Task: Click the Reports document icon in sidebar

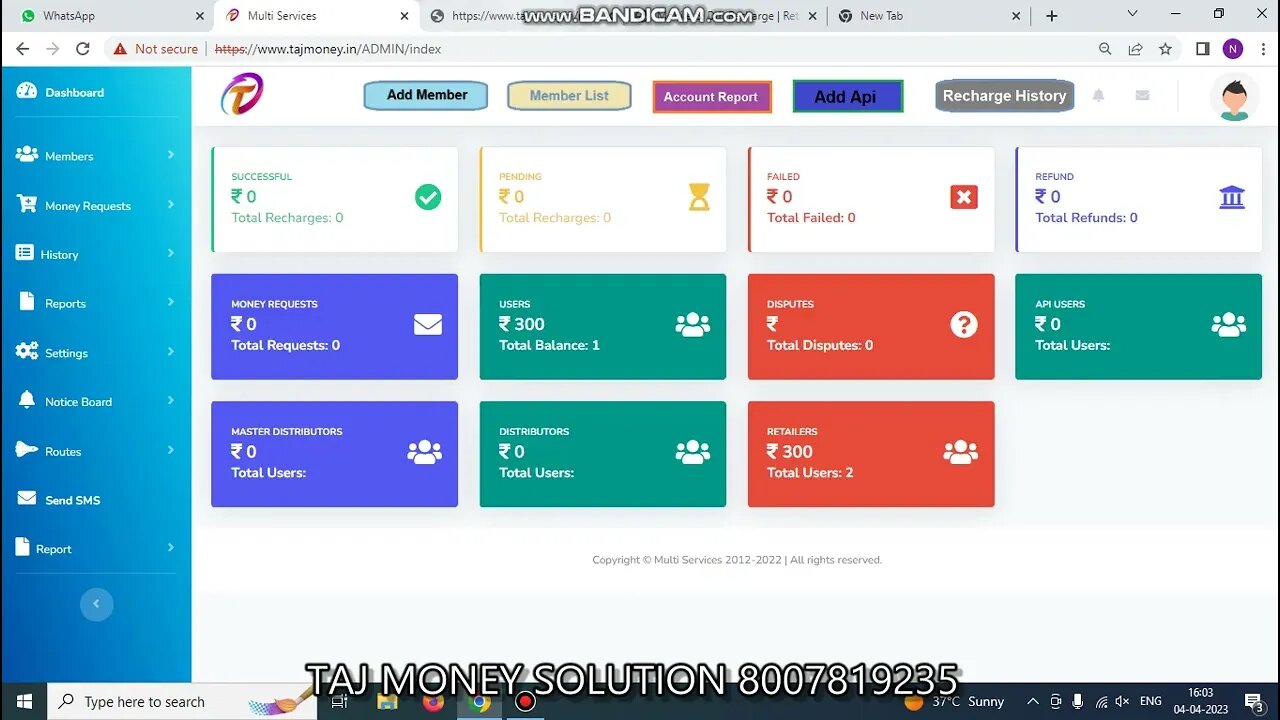Action: (26, 302)
